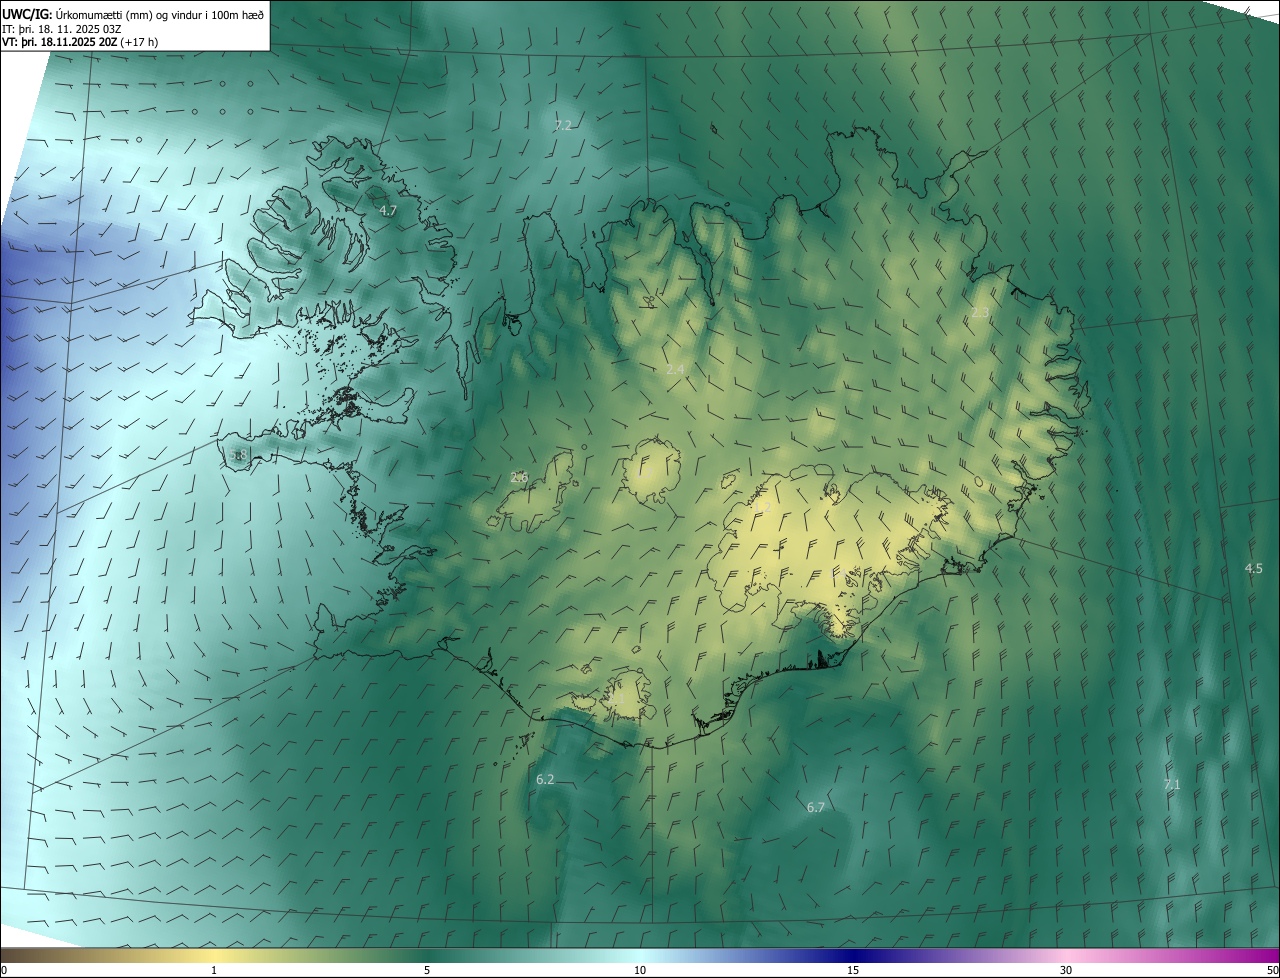The image size is (1280, 978).
Task: Click the 6.2 value south of the coast
Action: click(x=545, y=780)
